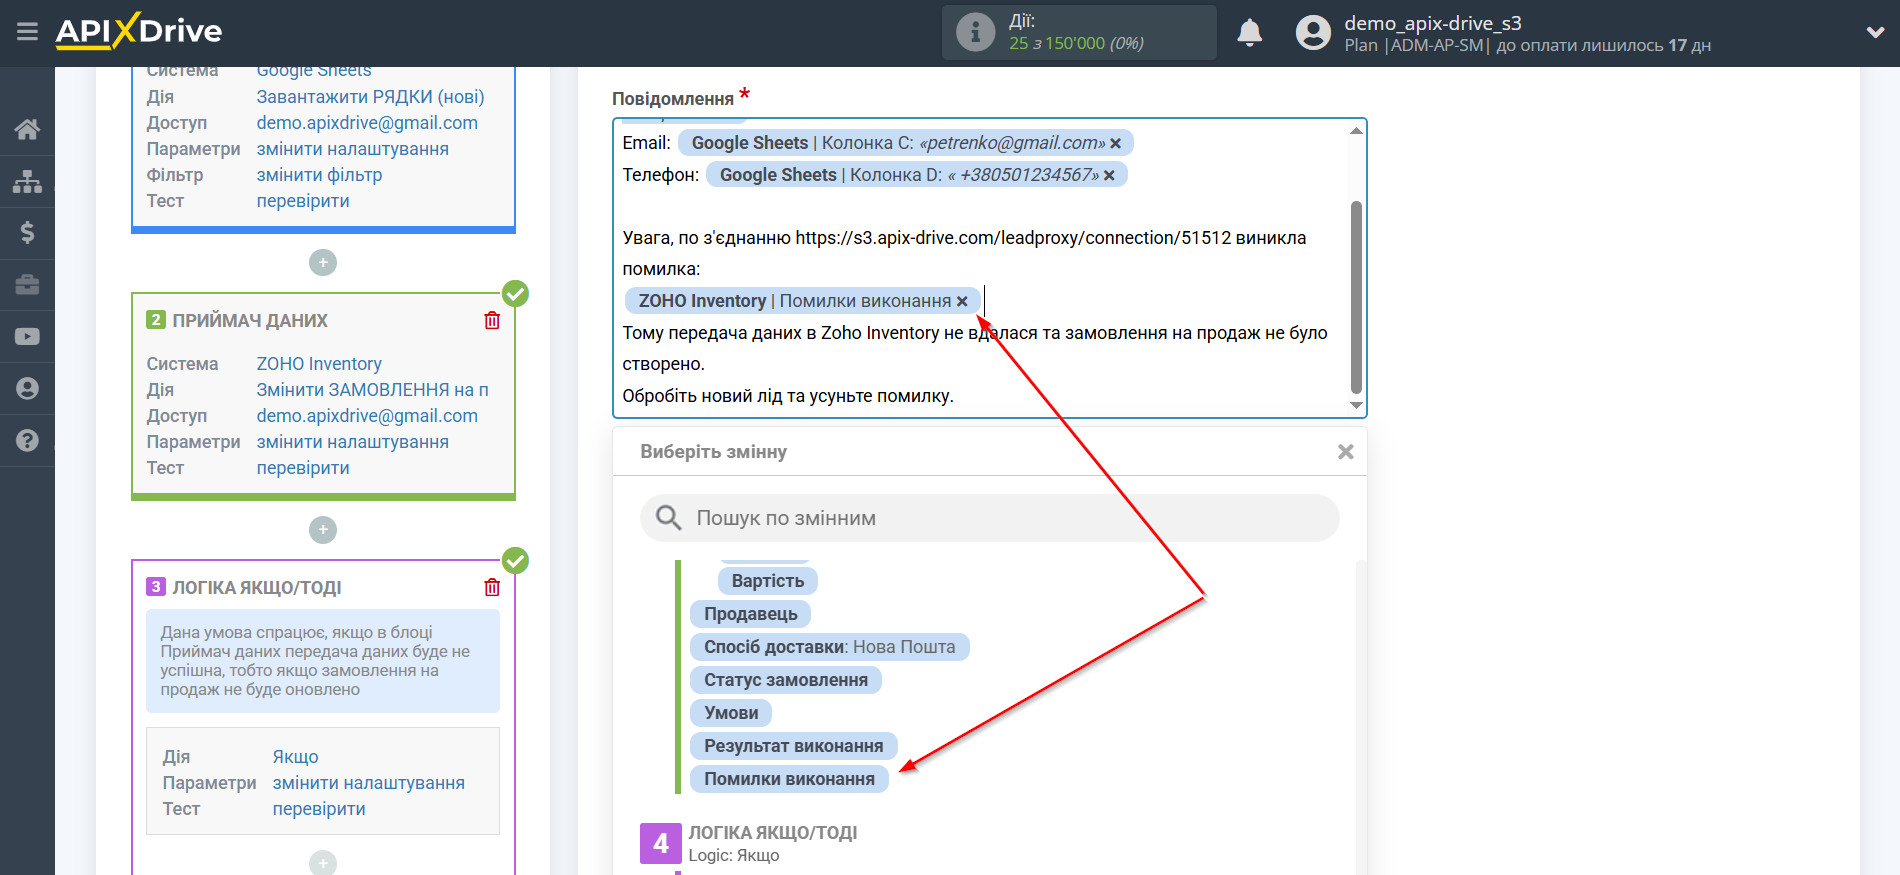This screenshot has height=875, width=1900.
Task: Click ПРИЙМАЧ ДАНИХ block title
Action: 250,321
